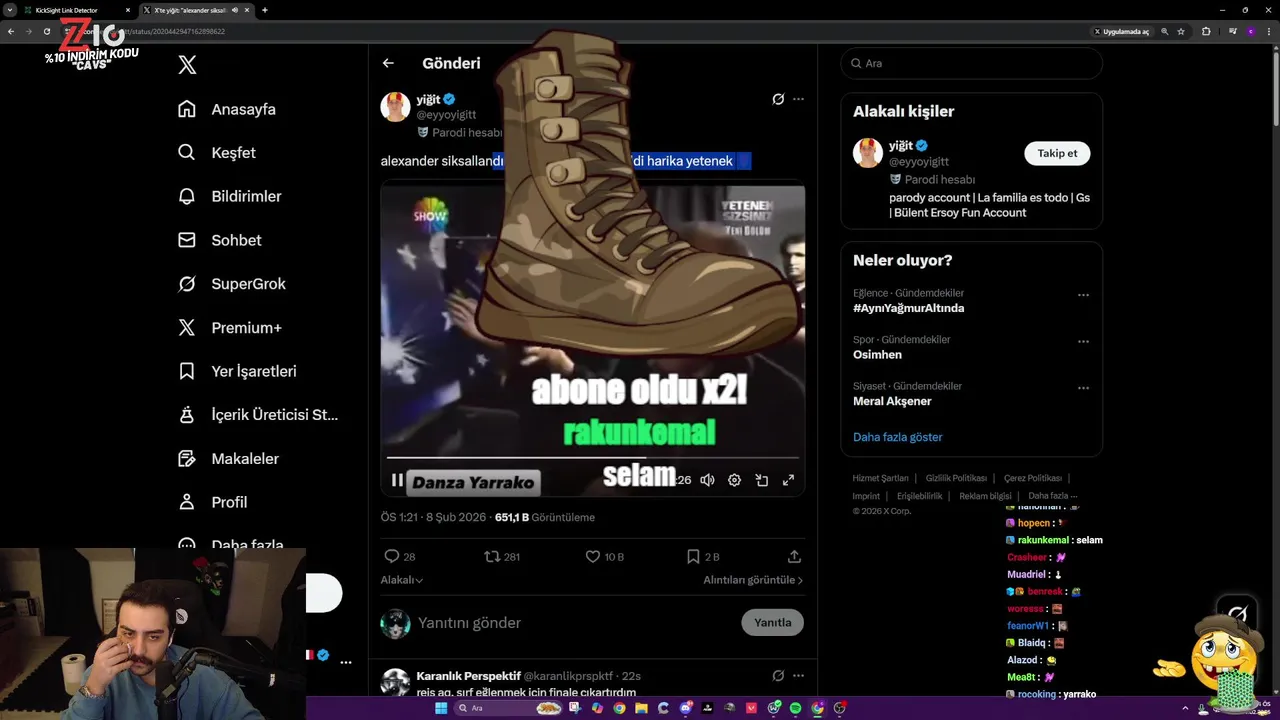Click Uygulamada aç in address bar
Viewport: 1280px width, 720px height.
1121,31
